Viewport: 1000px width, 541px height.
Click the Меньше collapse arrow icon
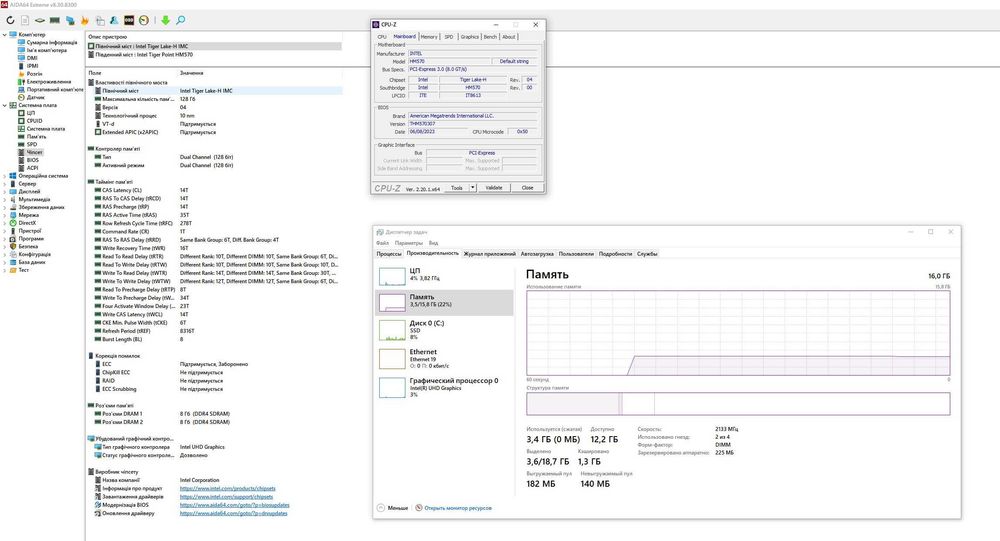tap(381, 508)
